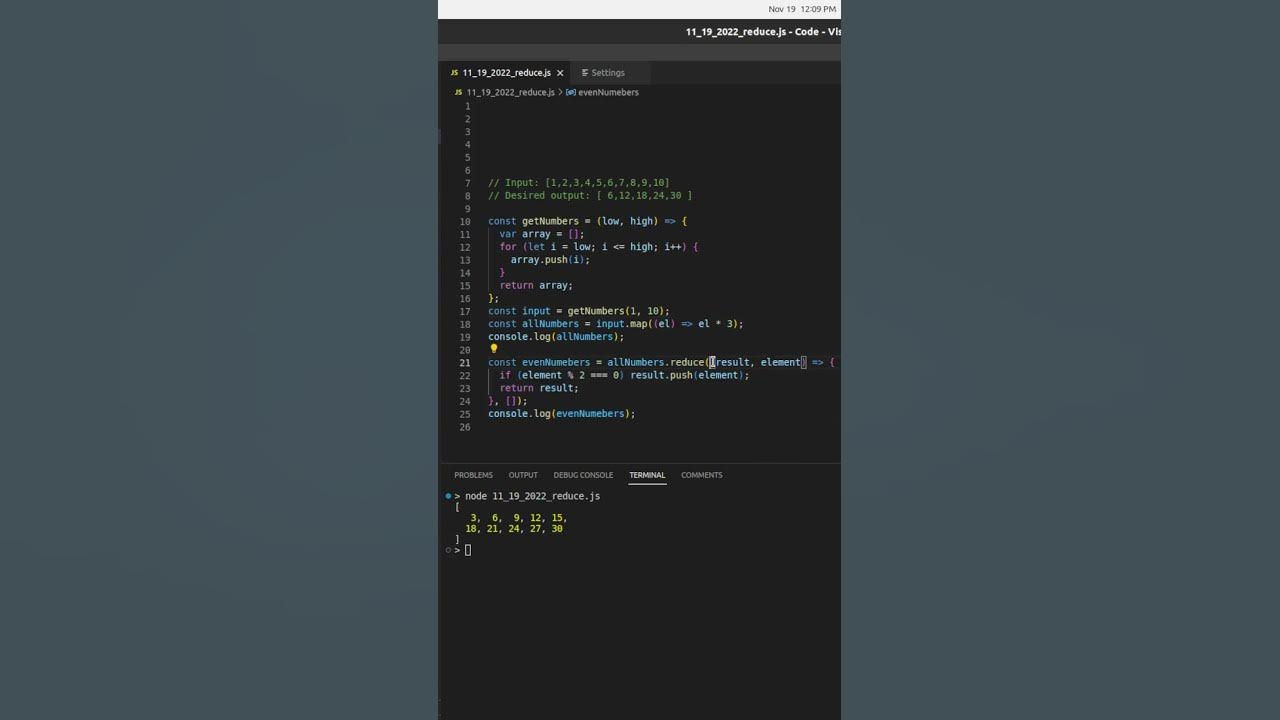Open the COMMENTS panel tab
Screen dimensions: 1280x720
(x=701, y=475)
